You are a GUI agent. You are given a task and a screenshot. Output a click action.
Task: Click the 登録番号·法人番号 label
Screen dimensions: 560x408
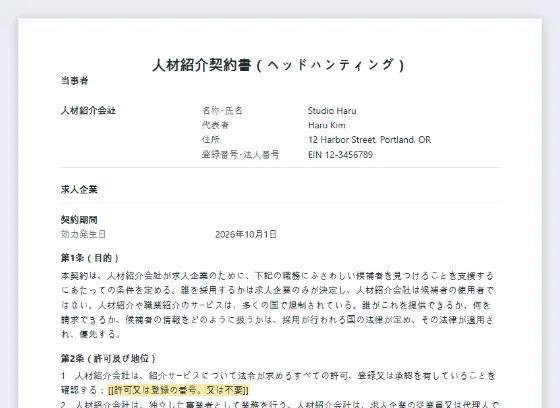pos(240,154)
